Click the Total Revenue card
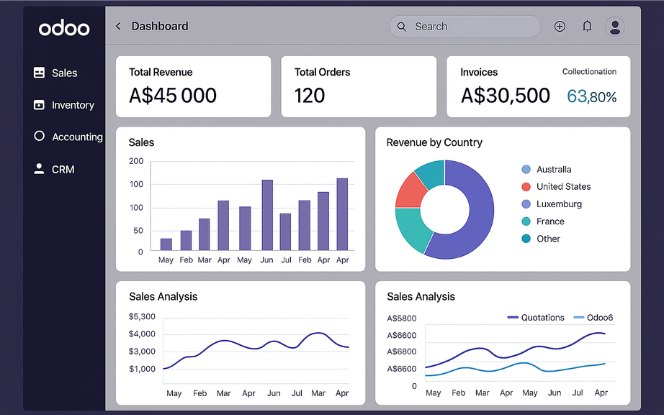The image size is (664, 415). tap(193, 86)
